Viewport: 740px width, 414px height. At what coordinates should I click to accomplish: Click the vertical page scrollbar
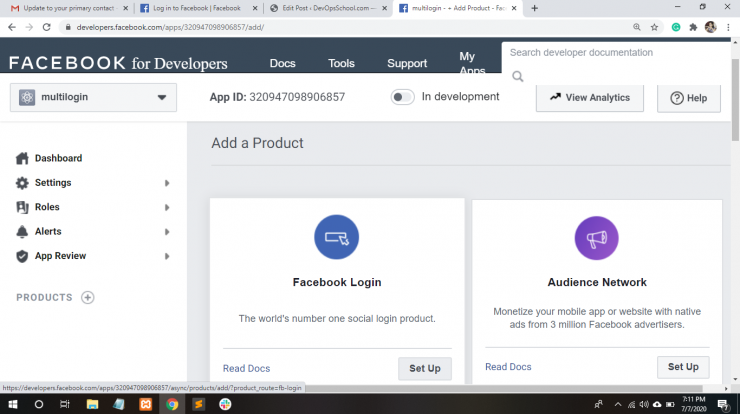(x=735, y=99)
